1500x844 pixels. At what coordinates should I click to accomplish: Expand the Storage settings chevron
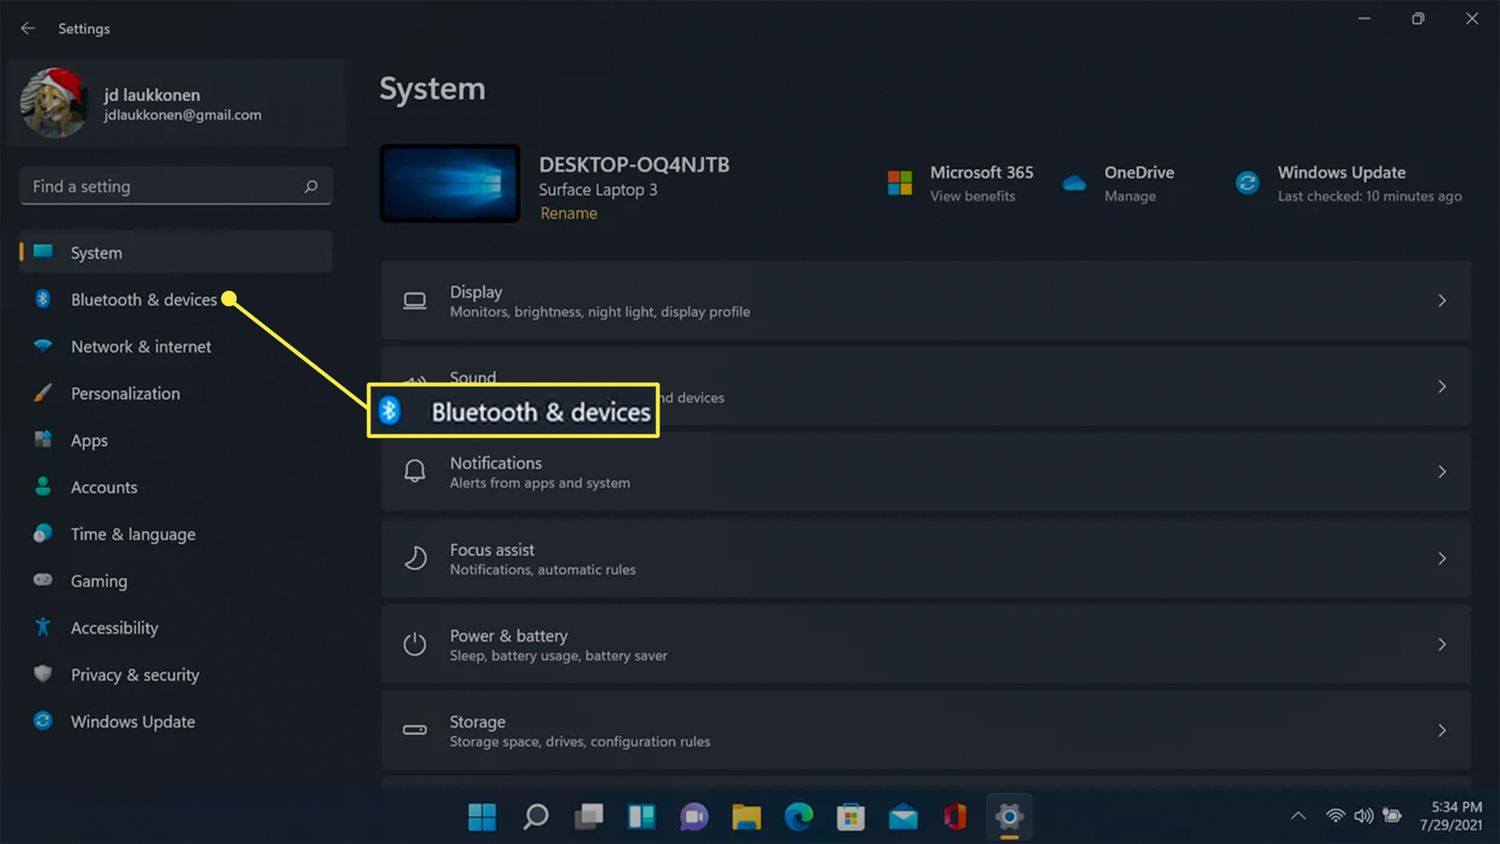[1441, 731]
